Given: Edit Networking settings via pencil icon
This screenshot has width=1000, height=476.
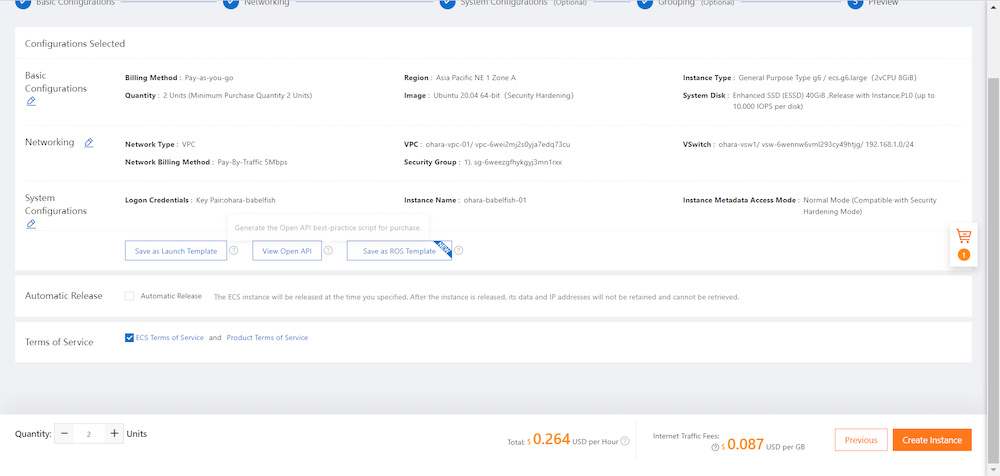Looking at the screenshot, I should pos(89,143).
